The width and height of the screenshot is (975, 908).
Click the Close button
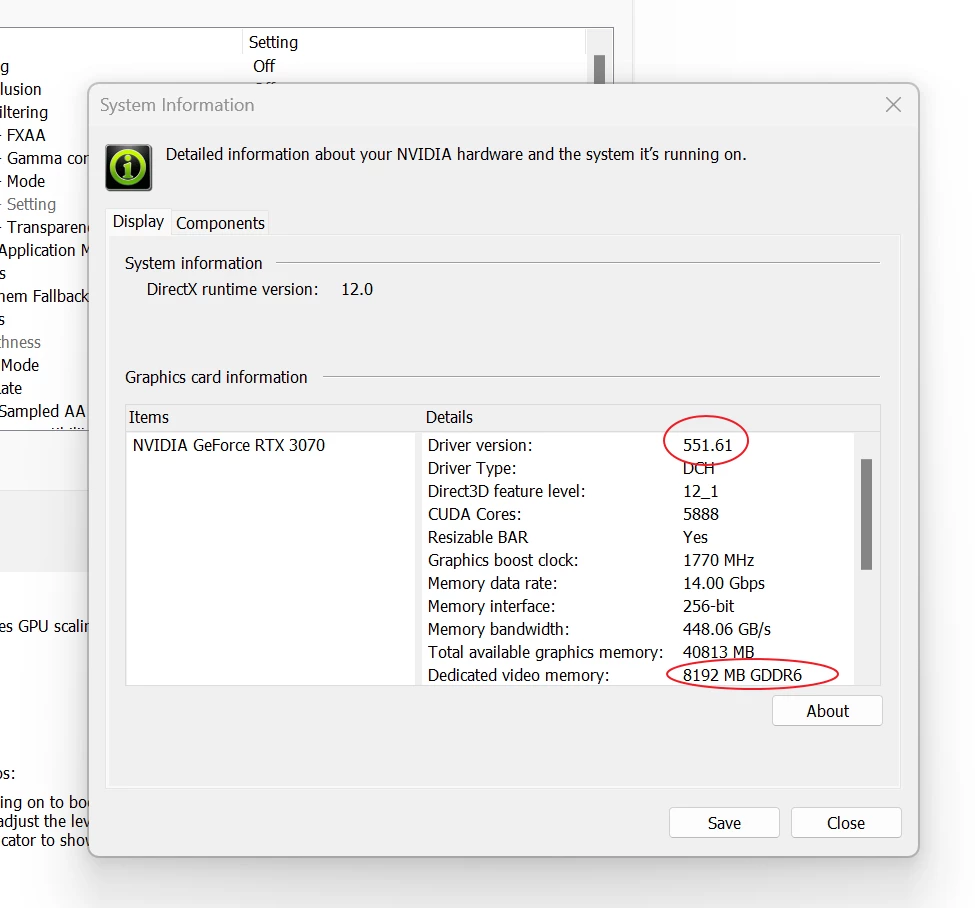click(846, 823)
